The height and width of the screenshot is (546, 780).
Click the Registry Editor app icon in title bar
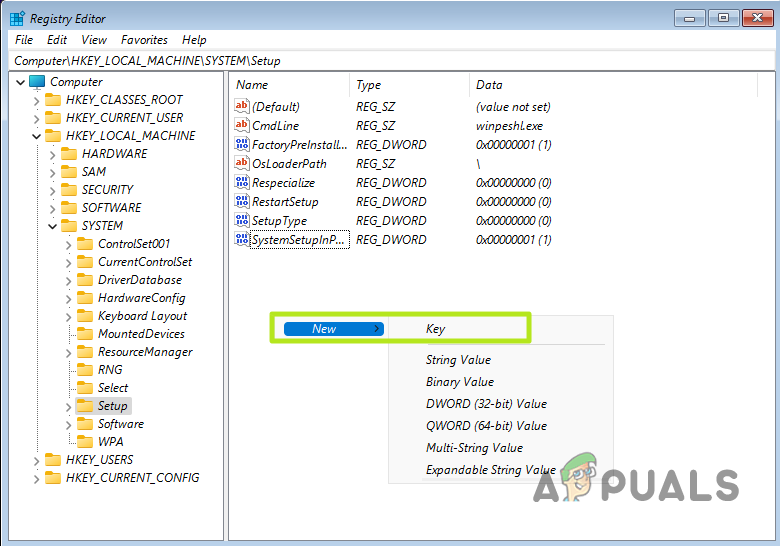(x=17, y=18)
